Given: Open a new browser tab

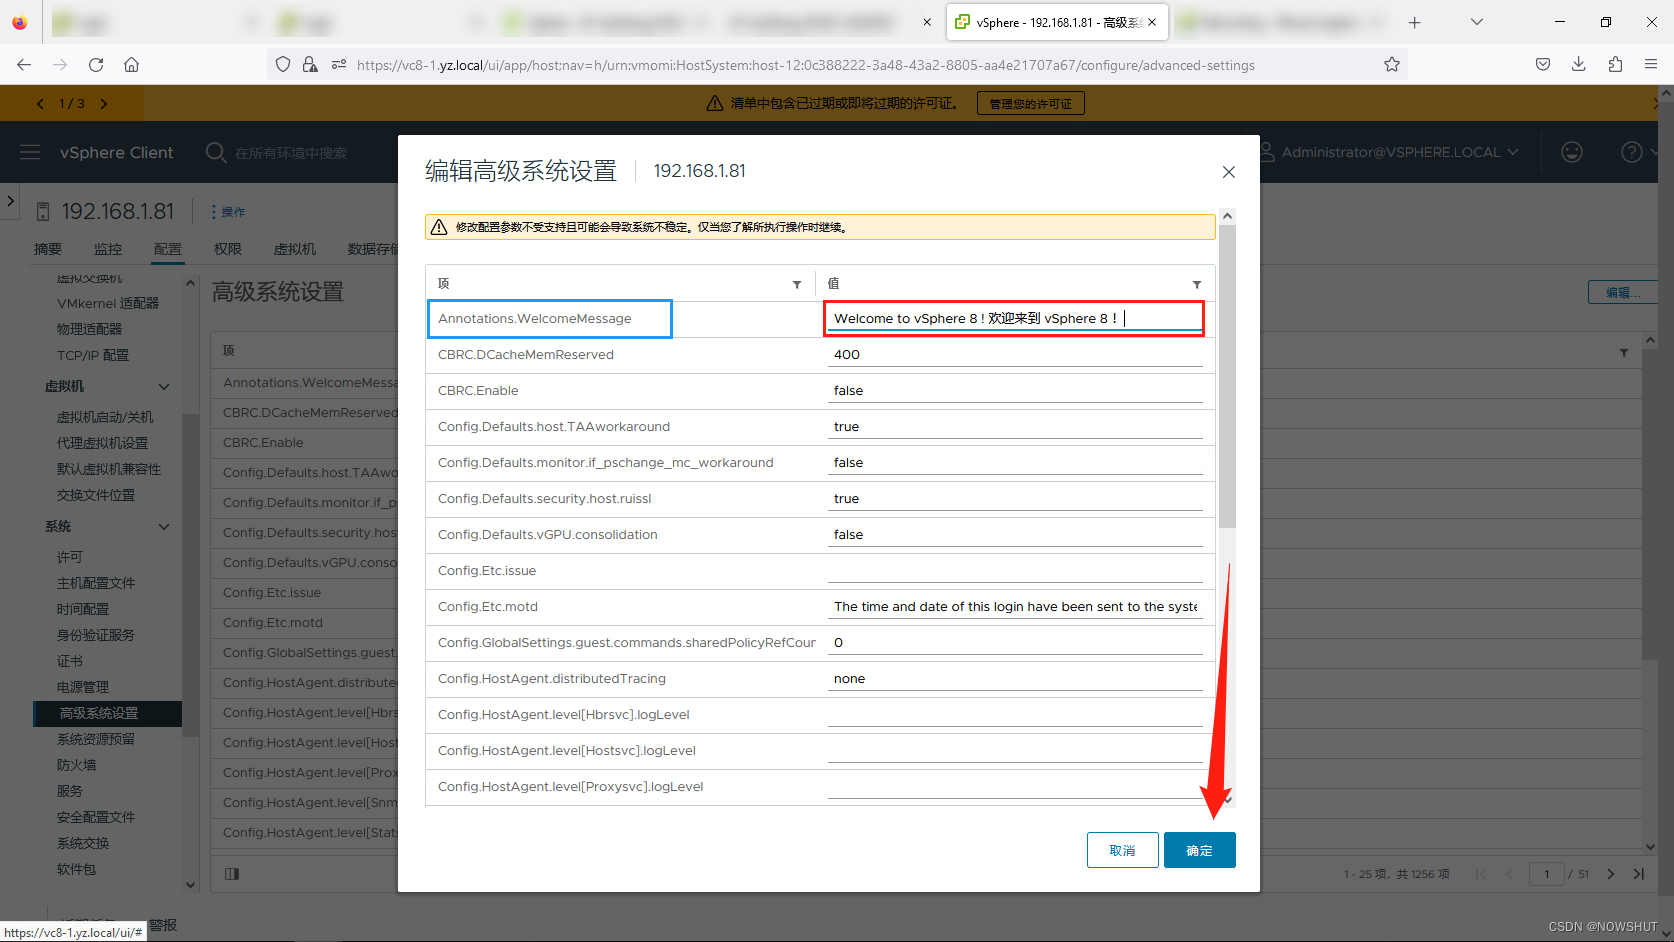Looking at the screenshot, I should (x=1414, y=22).
